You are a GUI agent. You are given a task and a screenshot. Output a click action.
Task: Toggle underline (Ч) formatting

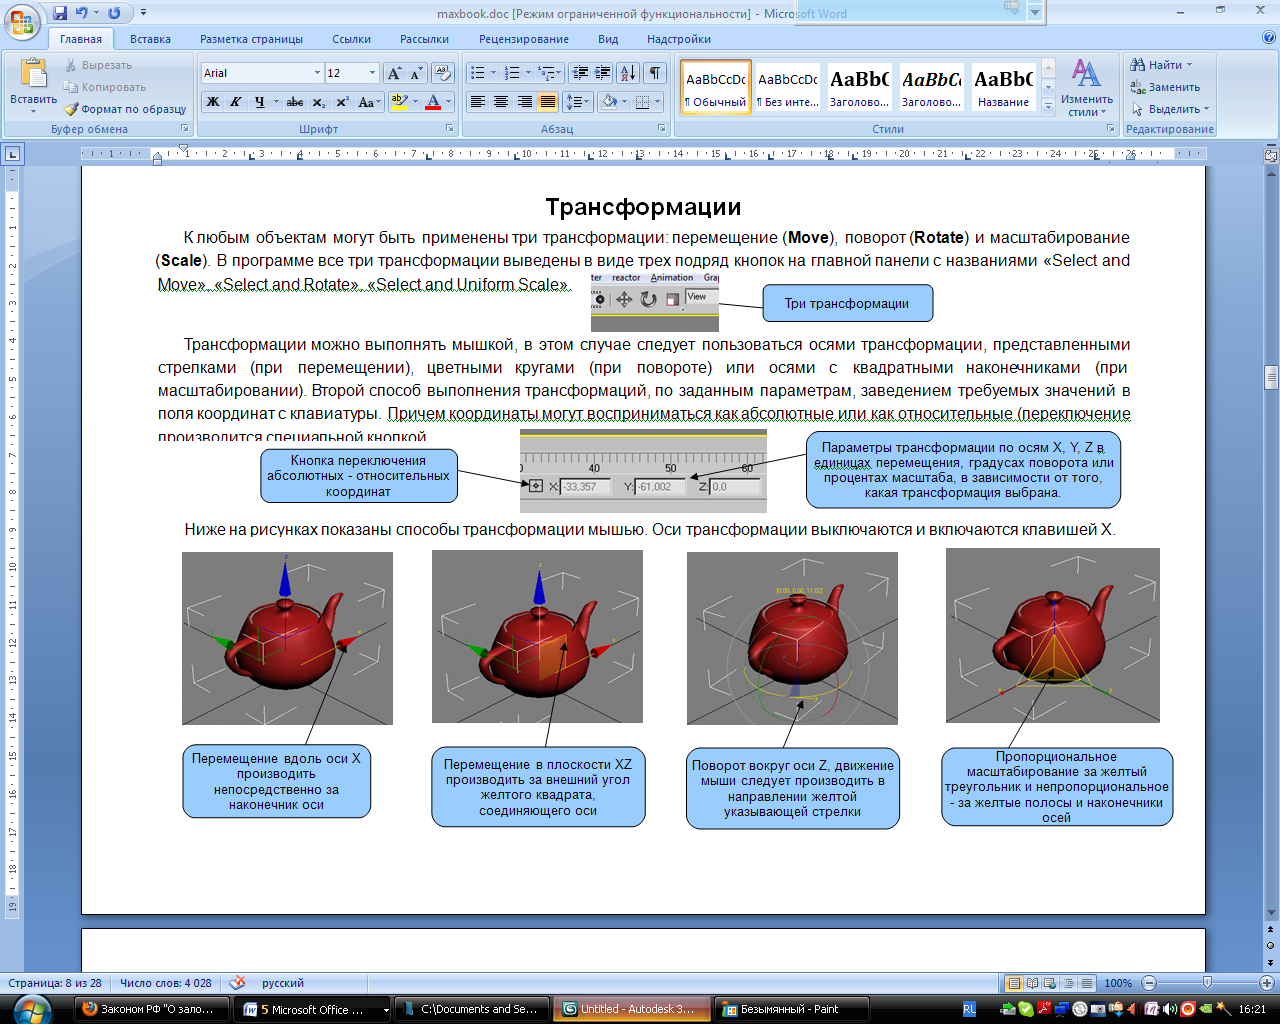coord(260,102)
